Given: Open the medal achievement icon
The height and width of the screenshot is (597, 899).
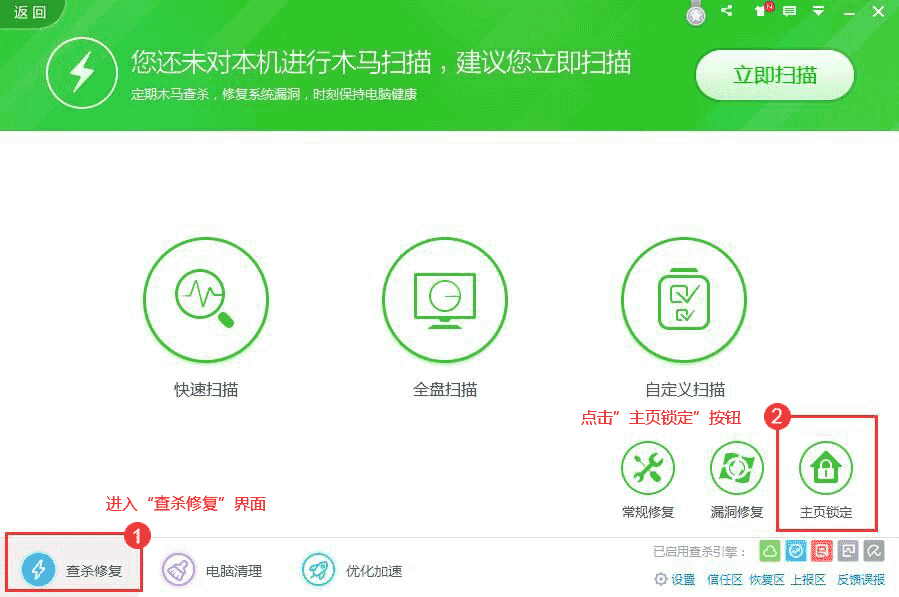Looking at the screenshot, I should 696,13.
